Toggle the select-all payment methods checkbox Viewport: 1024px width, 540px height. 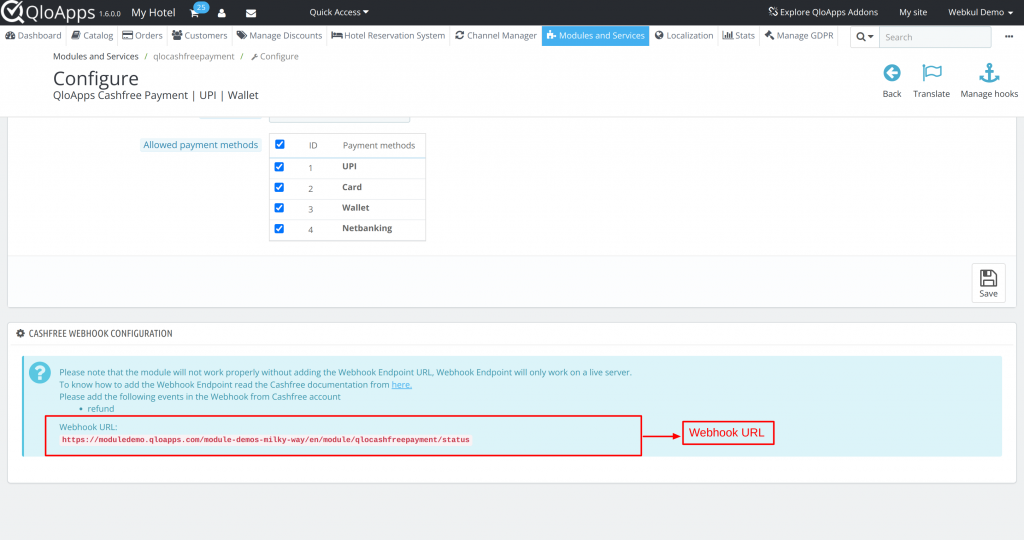[280, 144]
